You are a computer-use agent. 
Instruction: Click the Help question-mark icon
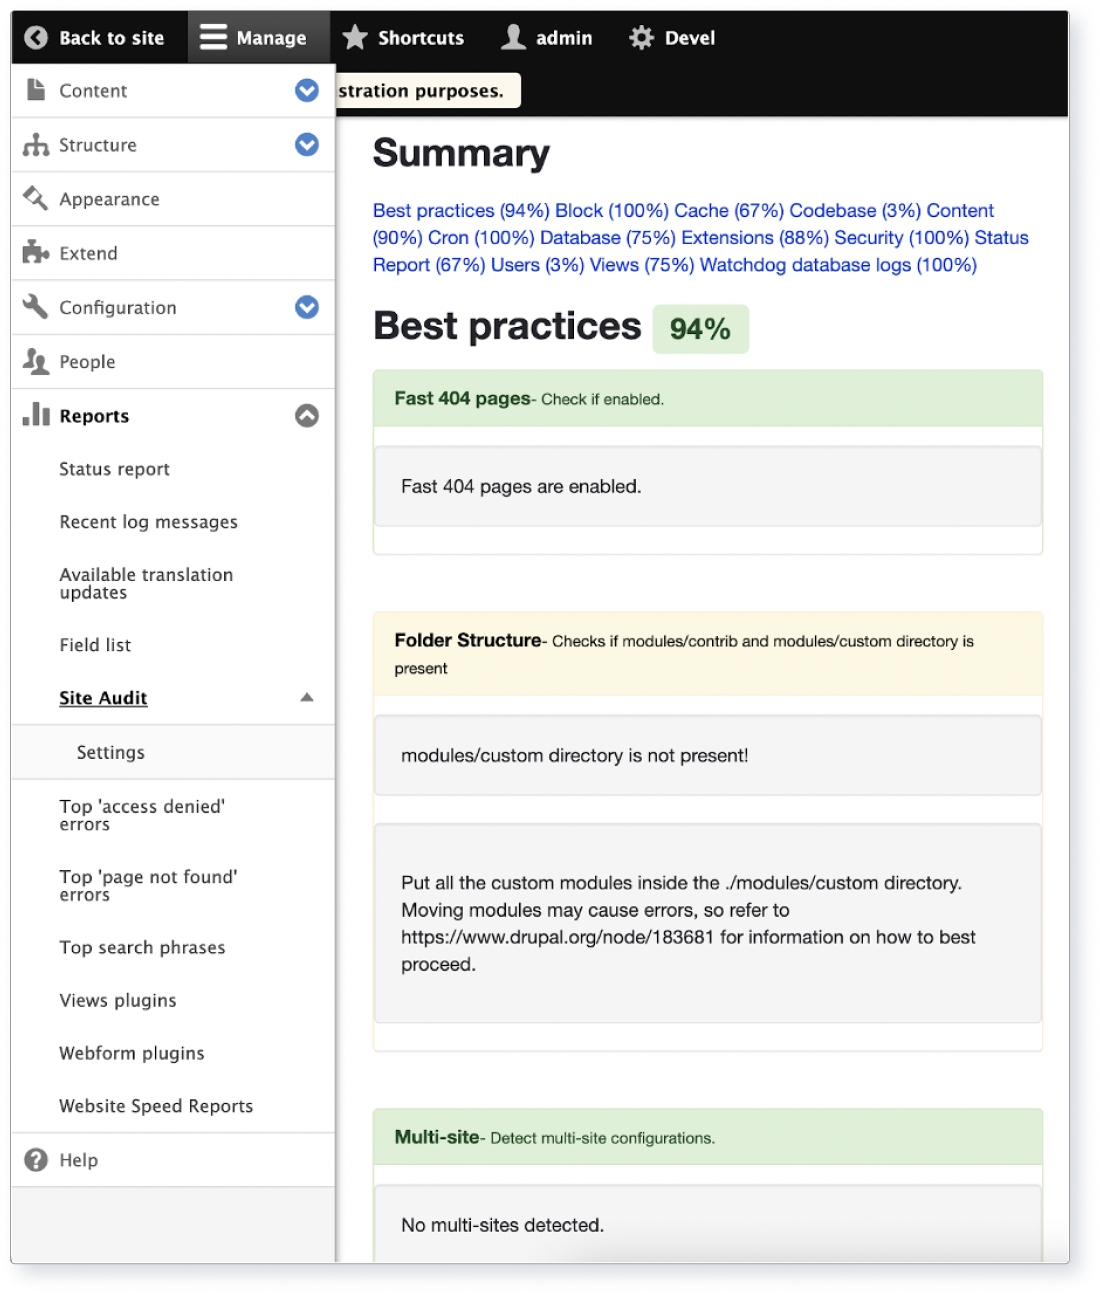pyautogui.click(x=36, y=1160)
